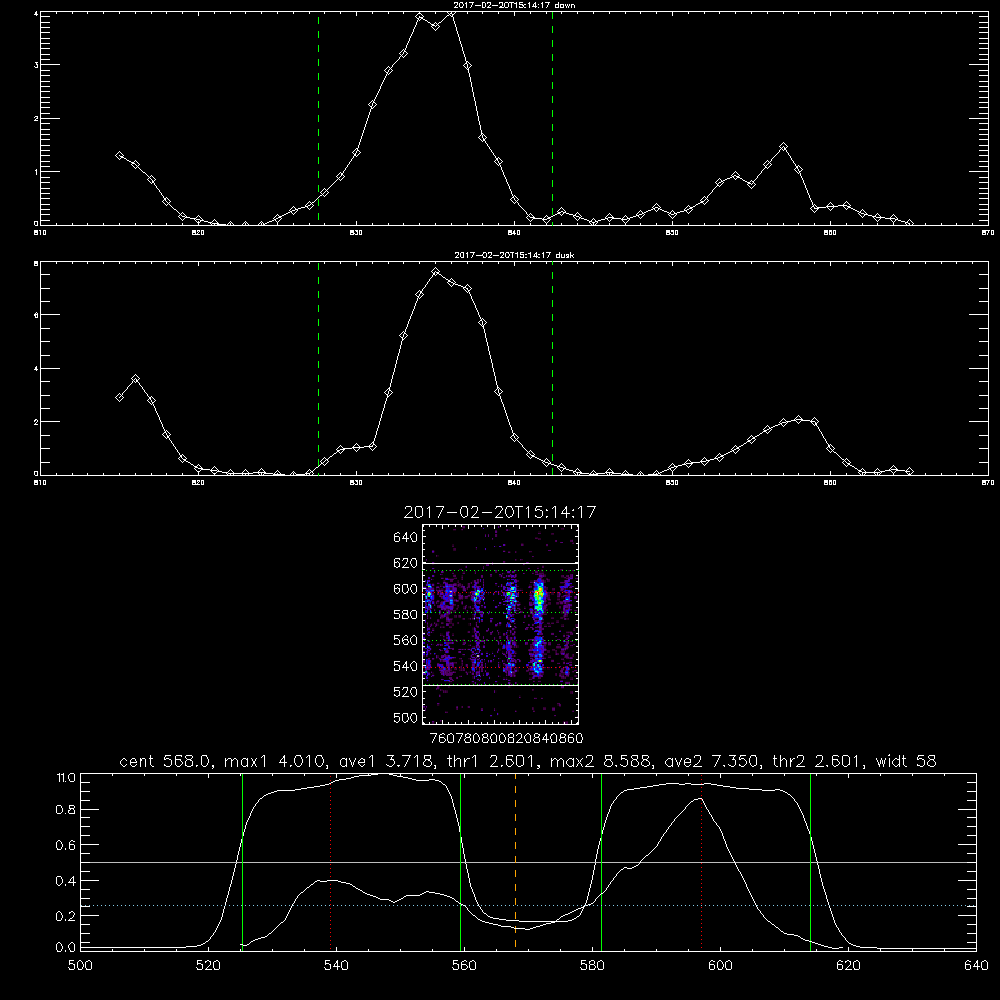1000x1000 pixels.
Task: Click the 640 label on bottom plot x-axis
Action: point(976,966)
